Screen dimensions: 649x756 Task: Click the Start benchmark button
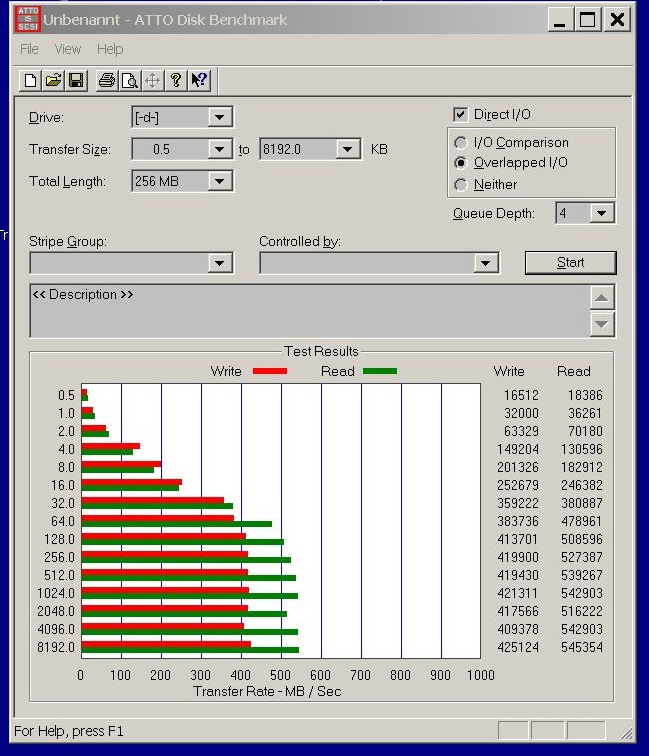tap(570, 262)
